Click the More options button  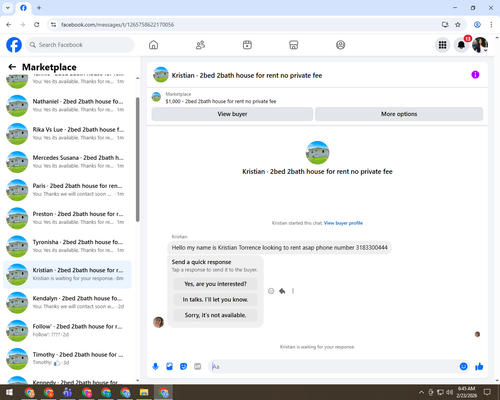(x=399, y=114)
